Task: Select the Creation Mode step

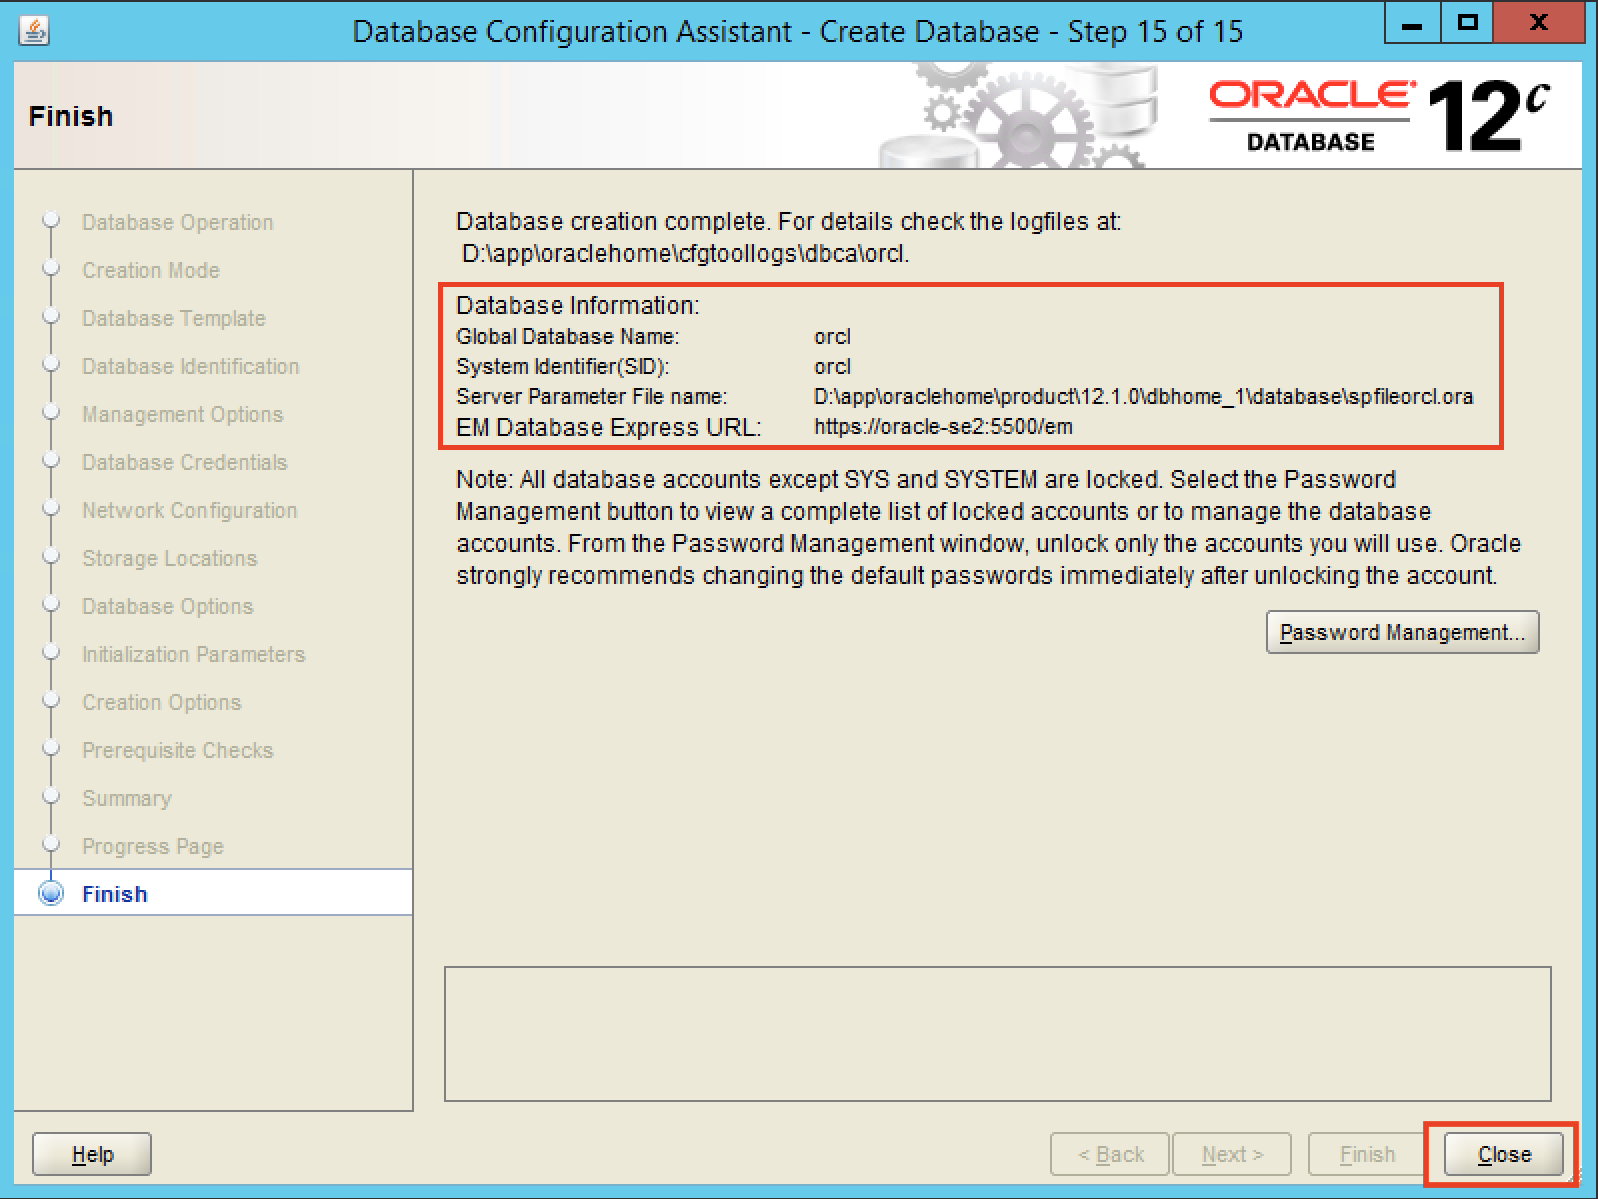Action: coord(151,270)
